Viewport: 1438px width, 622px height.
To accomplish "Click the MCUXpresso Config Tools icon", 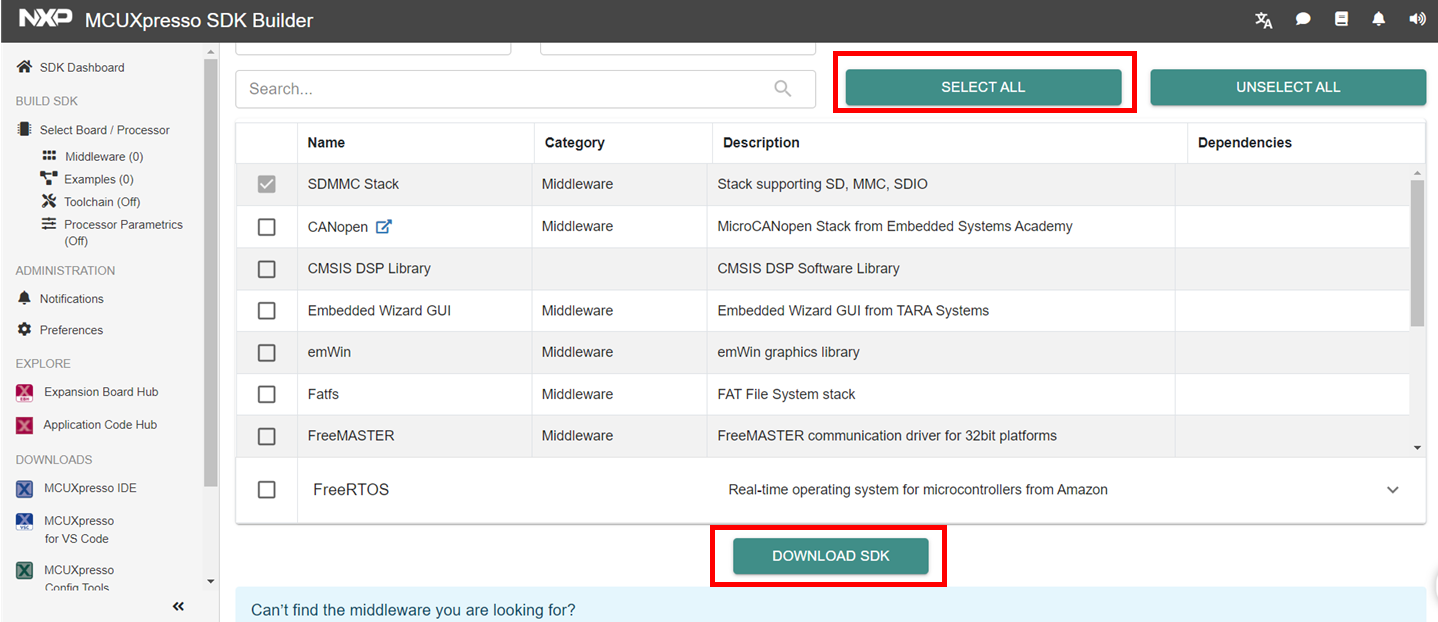I will pos(24,571).
